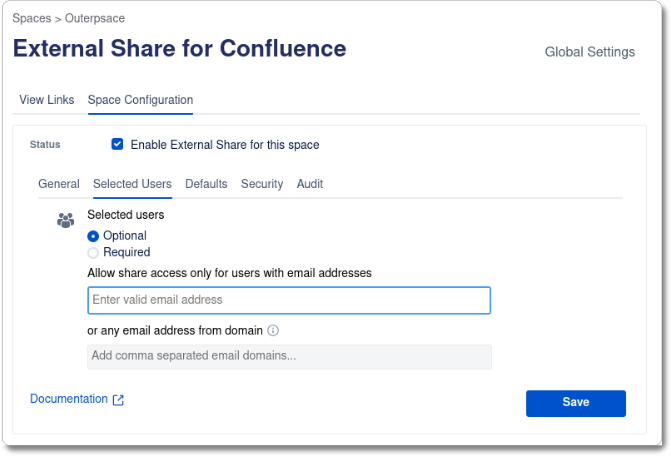The image size is (671, 456).
Task: Open Global Settings
Action: 590,52
